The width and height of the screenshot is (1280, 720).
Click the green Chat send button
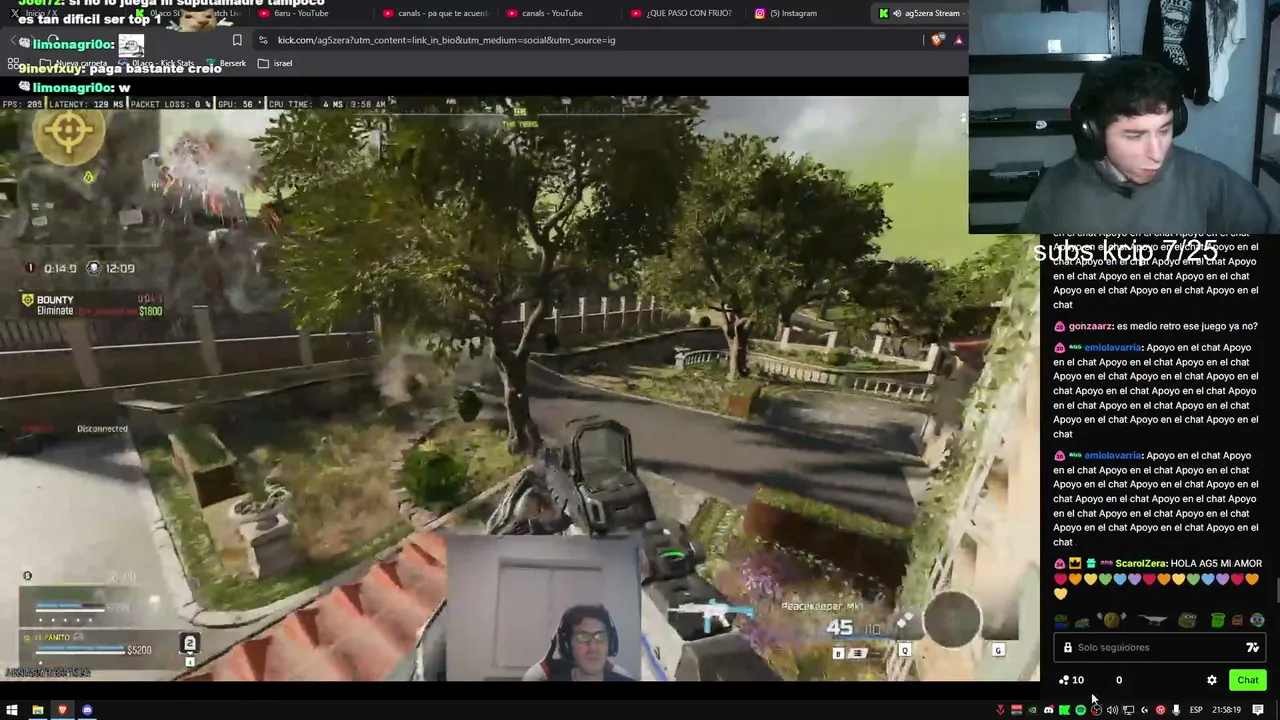pyautogui.click(x=1248, y=680)
